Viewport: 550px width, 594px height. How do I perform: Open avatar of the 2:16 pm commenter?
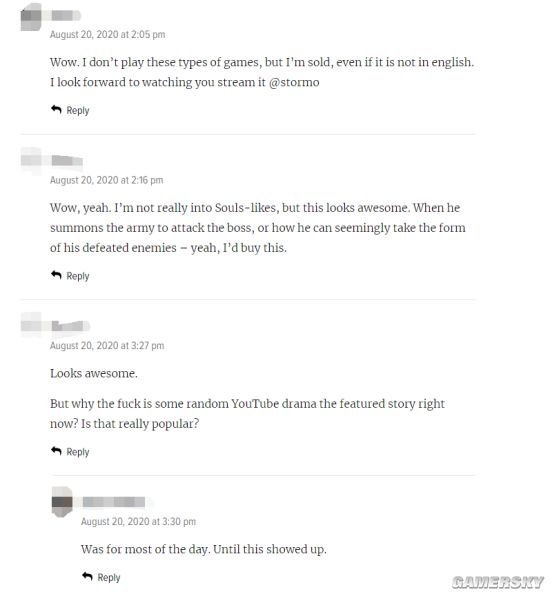coord(31,161)
